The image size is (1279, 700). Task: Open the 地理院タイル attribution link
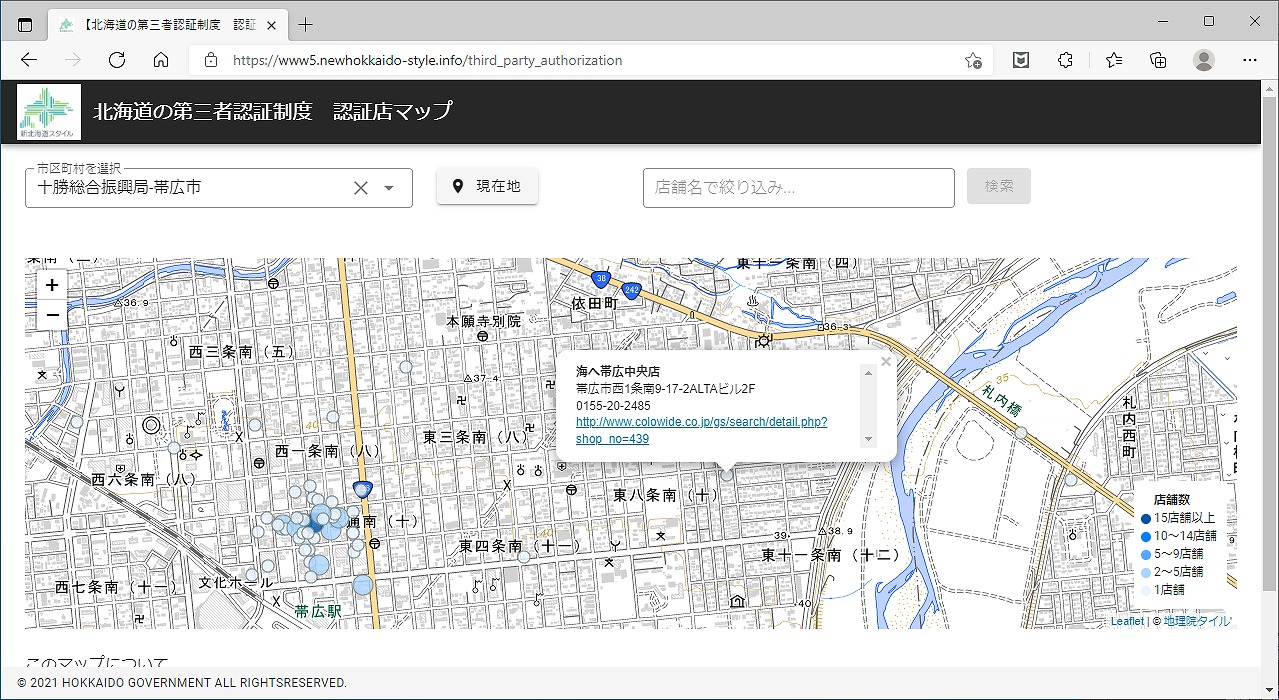1197,621
